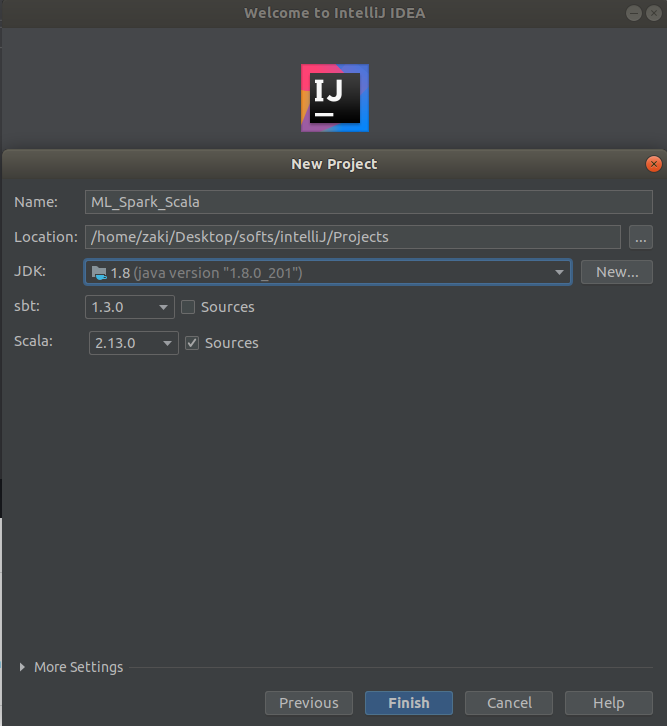Image resolution: width=667 pixels, height=726 pixels.
Task: Click the IntelliJ IDEA logo
Action: click(335, 98)
